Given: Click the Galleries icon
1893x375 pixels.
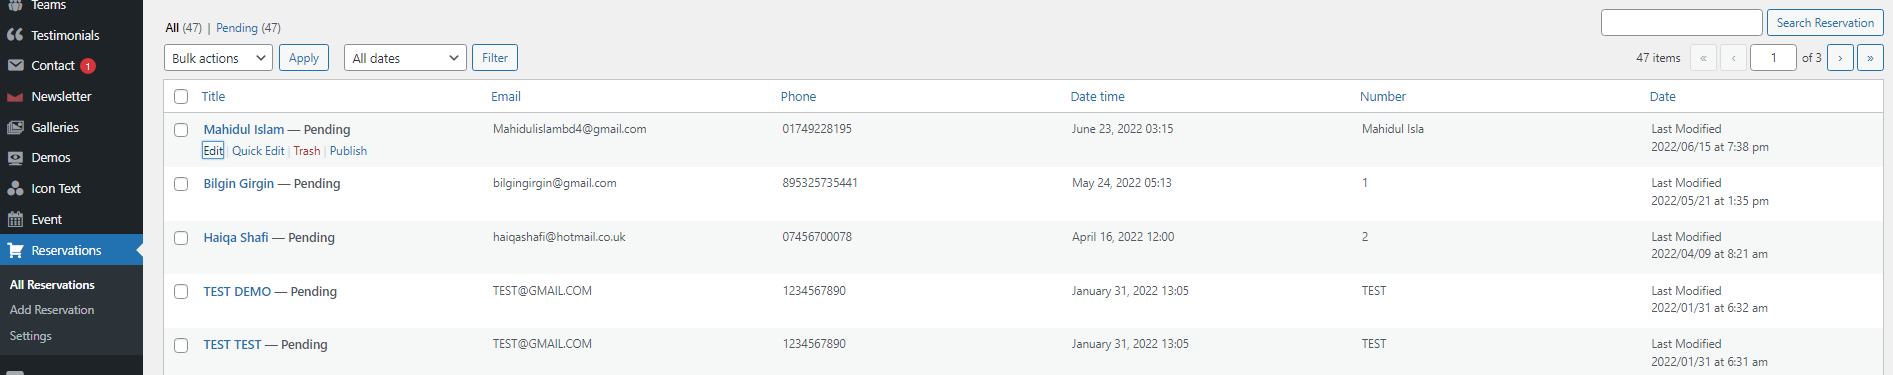Looking at the screenshot, I should tap(15, 128).
